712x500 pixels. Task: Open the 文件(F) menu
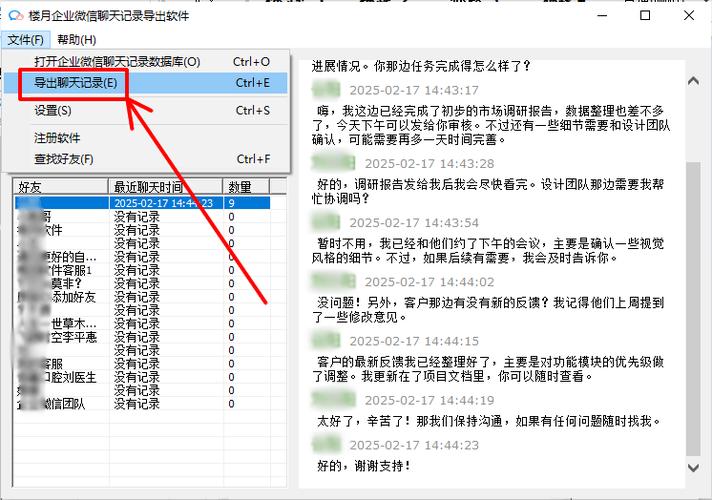point(25,40)
